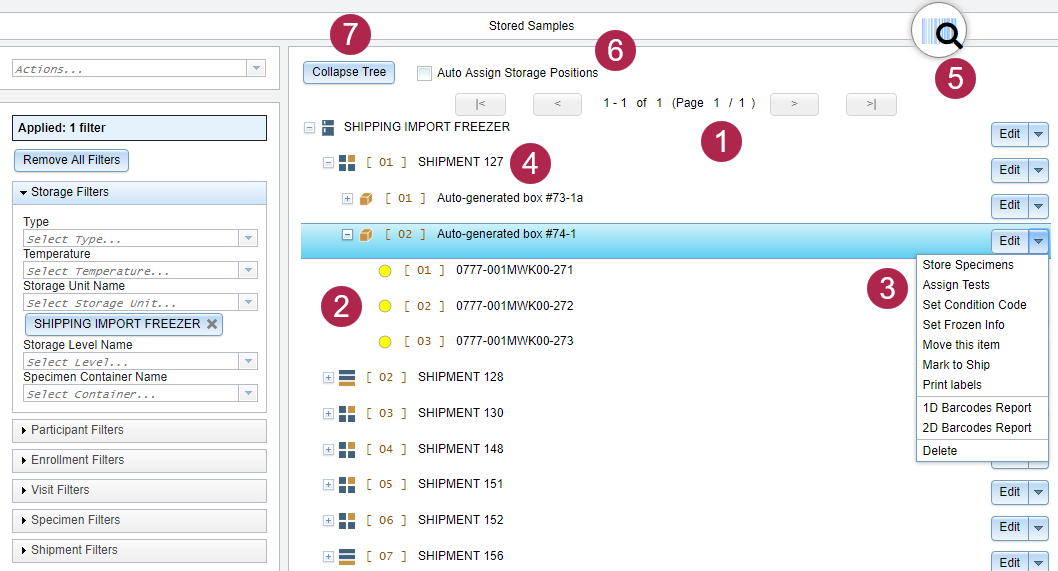This screenshot has width=1058, height=571.
Task: Click Edit for Auto-generated box #73-1a
Action: pyautogui.click(x=1009, y=205)
